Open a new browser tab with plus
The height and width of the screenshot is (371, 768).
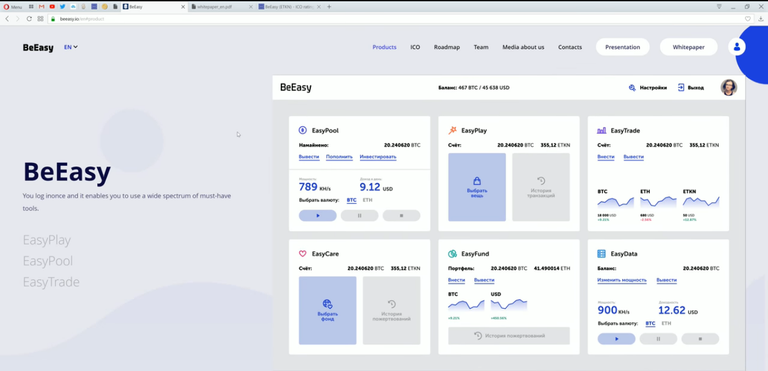point(329,7)
